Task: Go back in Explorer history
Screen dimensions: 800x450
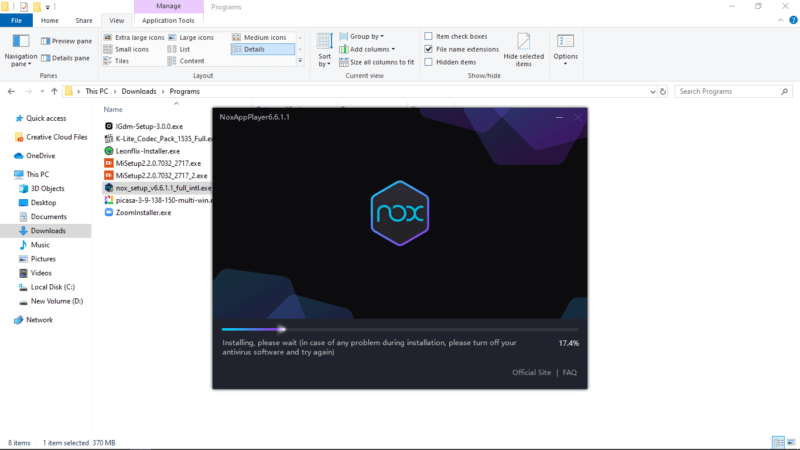Action: 11,91
